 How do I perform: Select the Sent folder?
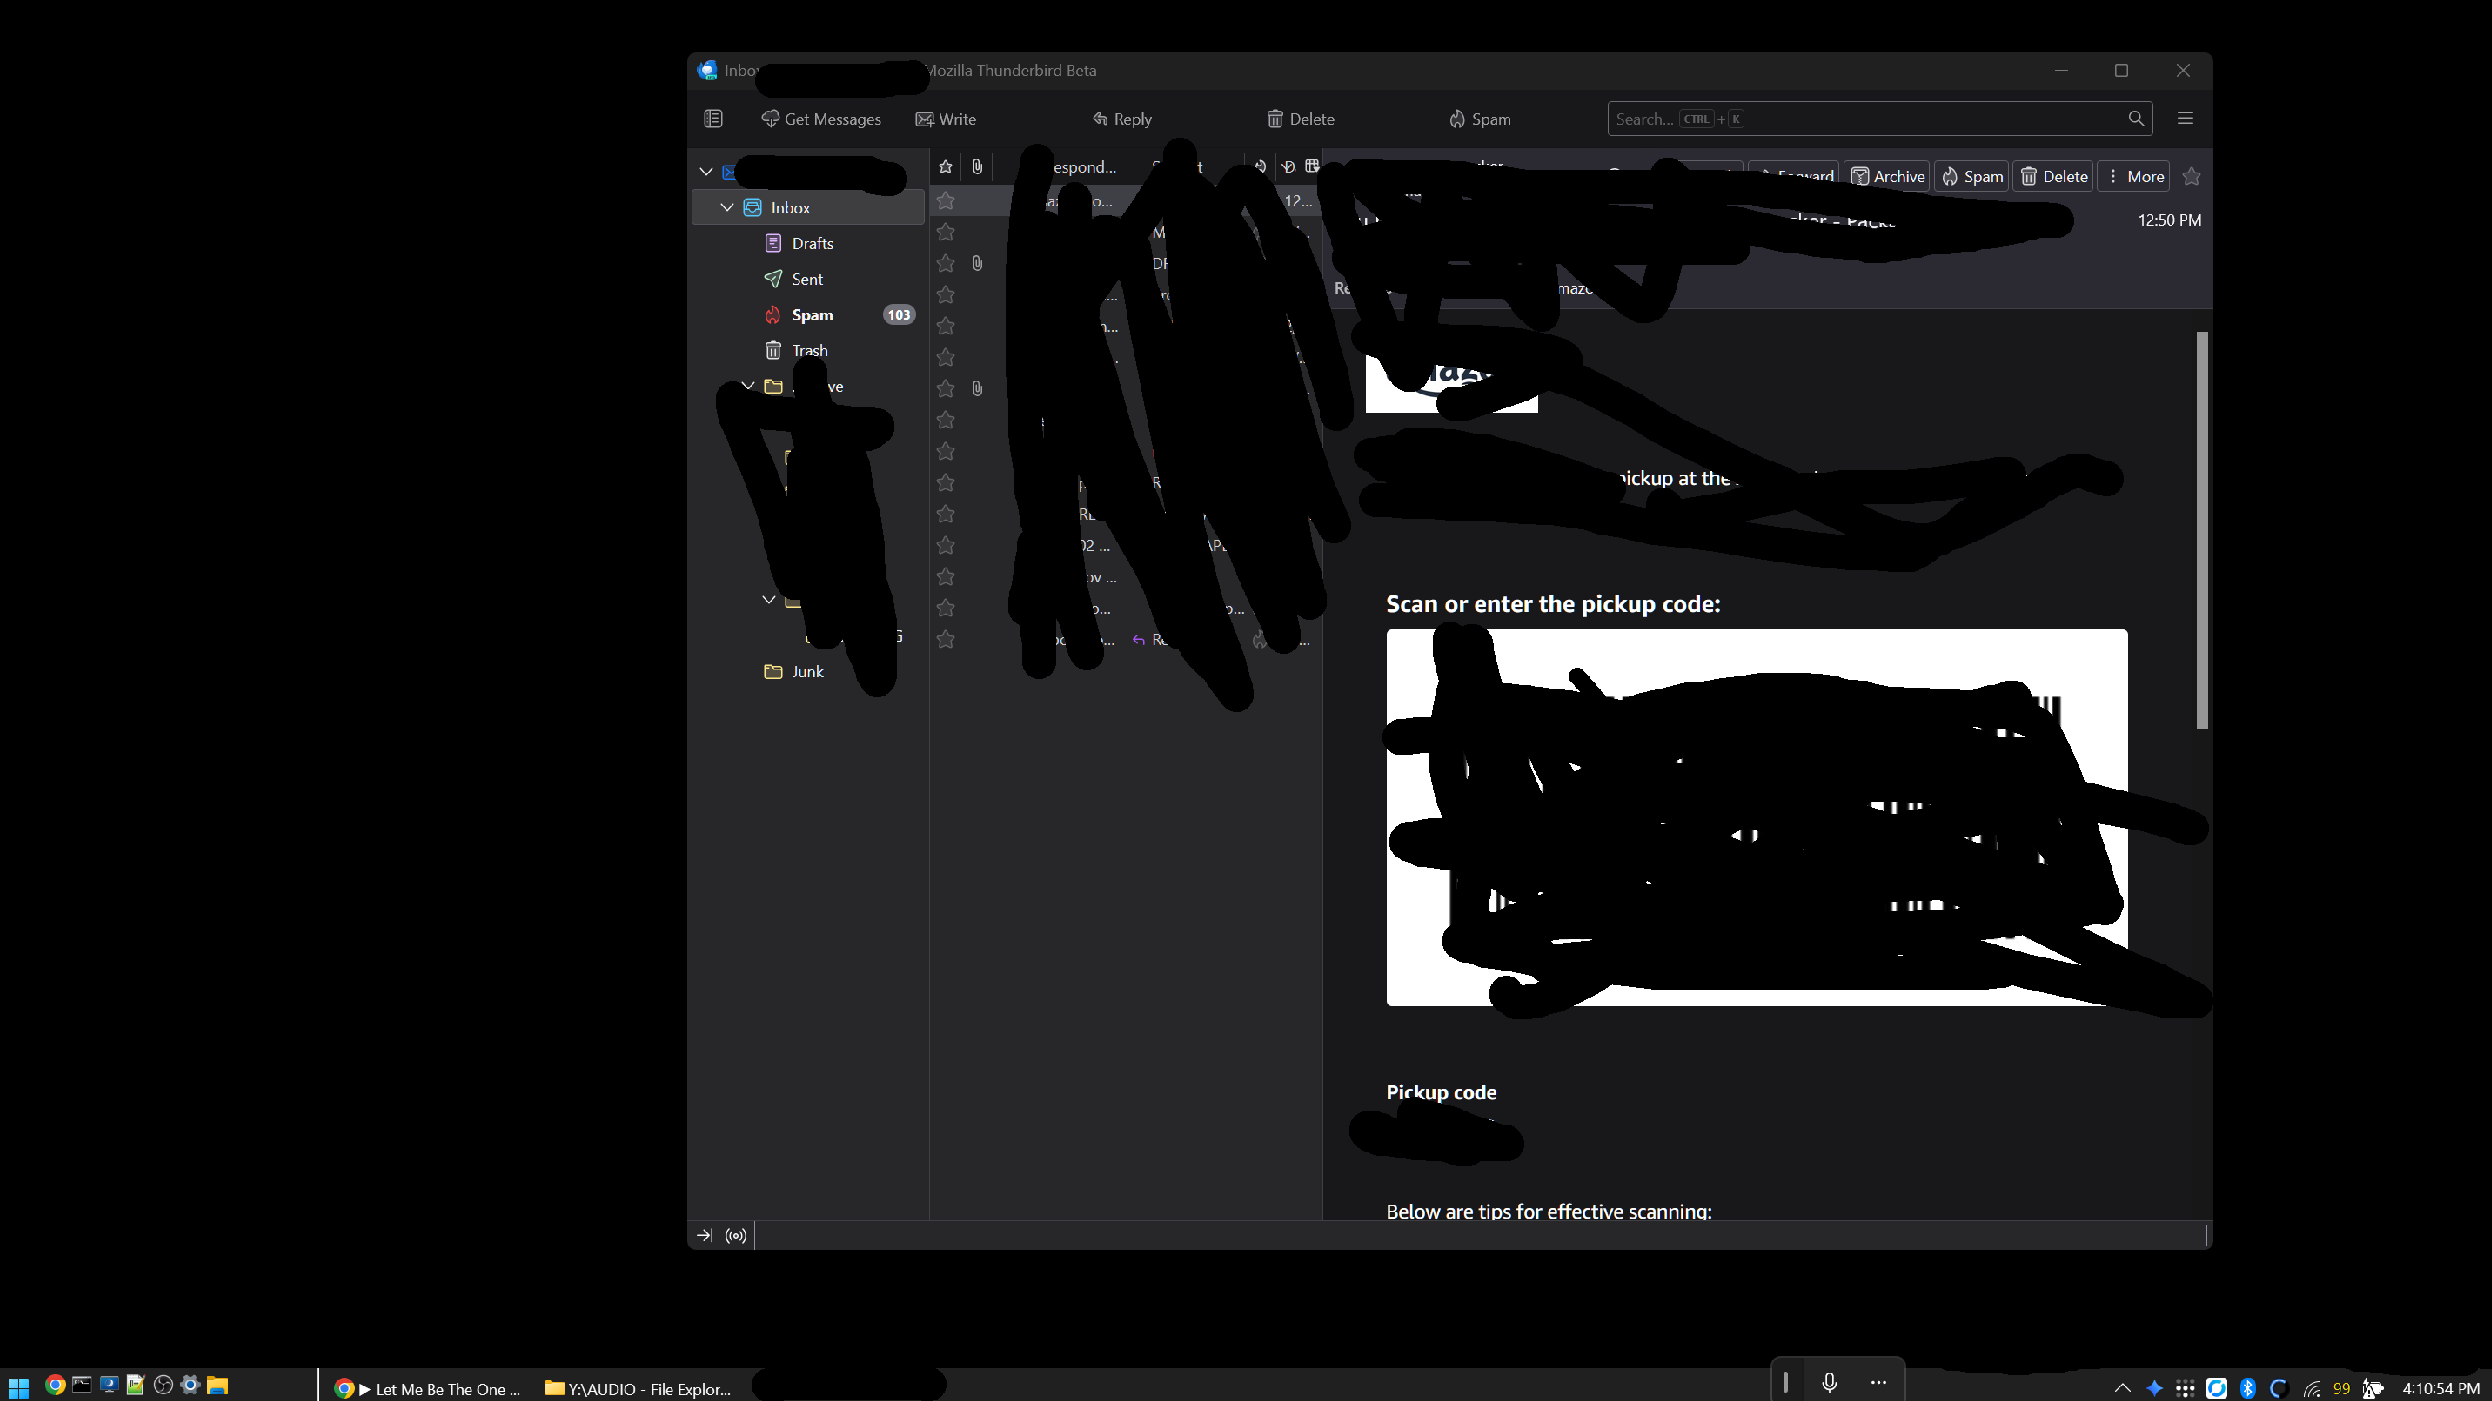[x=806, y=280]
